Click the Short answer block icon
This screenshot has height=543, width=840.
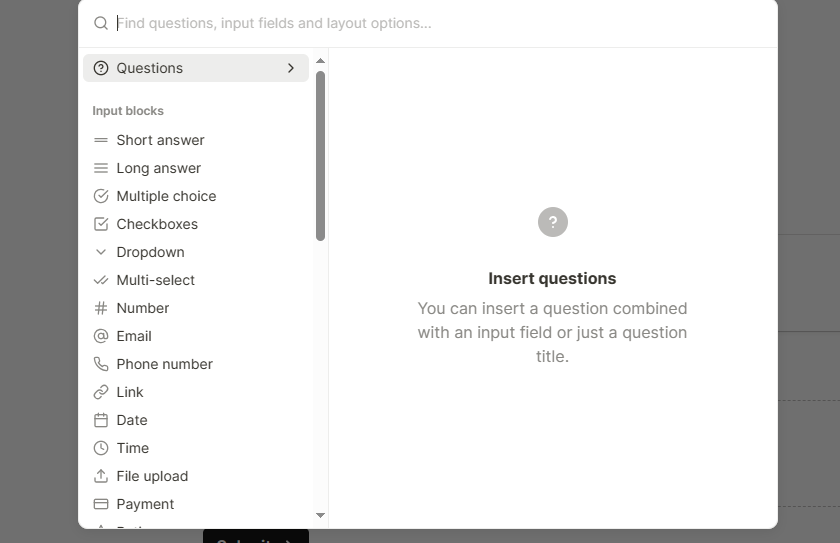[100, 140]
